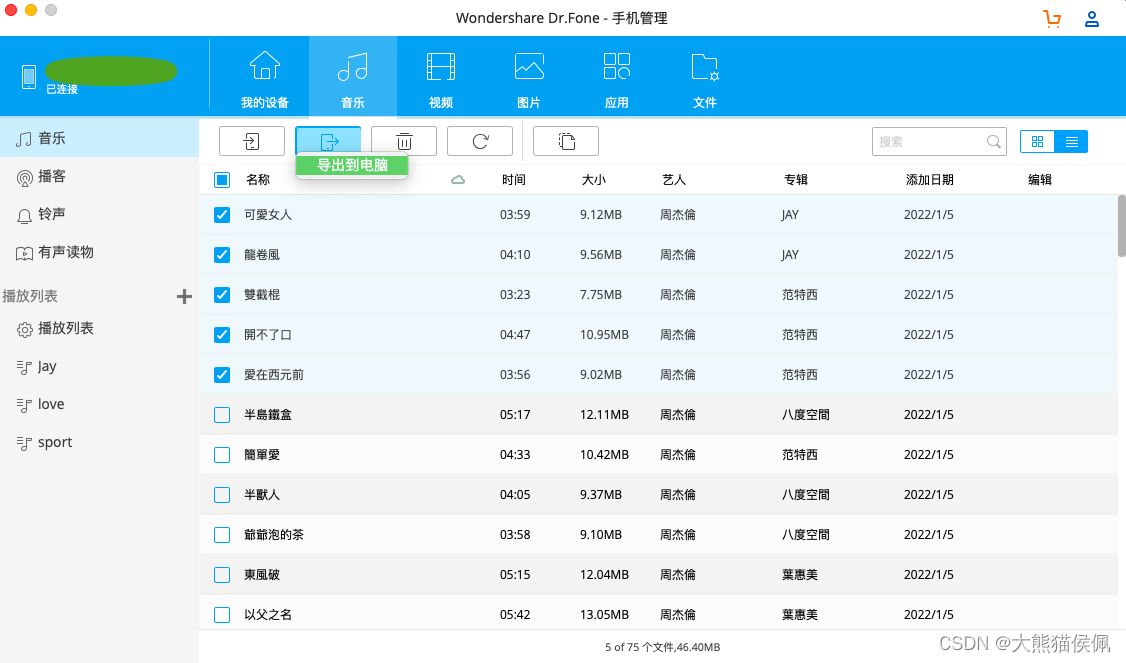Check the 東風破 checkbox
1126x663 pixels.
click(222, 575)
